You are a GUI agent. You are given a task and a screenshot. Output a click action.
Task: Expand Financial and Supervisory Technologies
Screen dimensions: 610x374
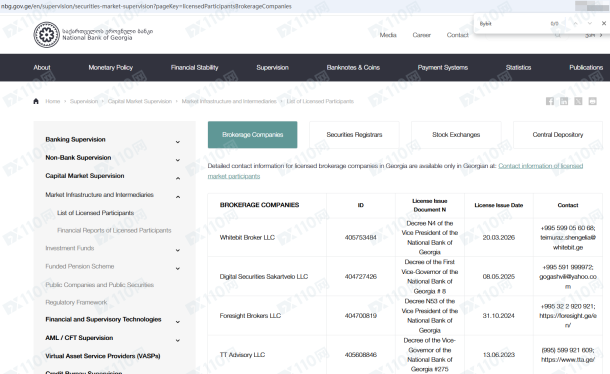click(178, 322)
